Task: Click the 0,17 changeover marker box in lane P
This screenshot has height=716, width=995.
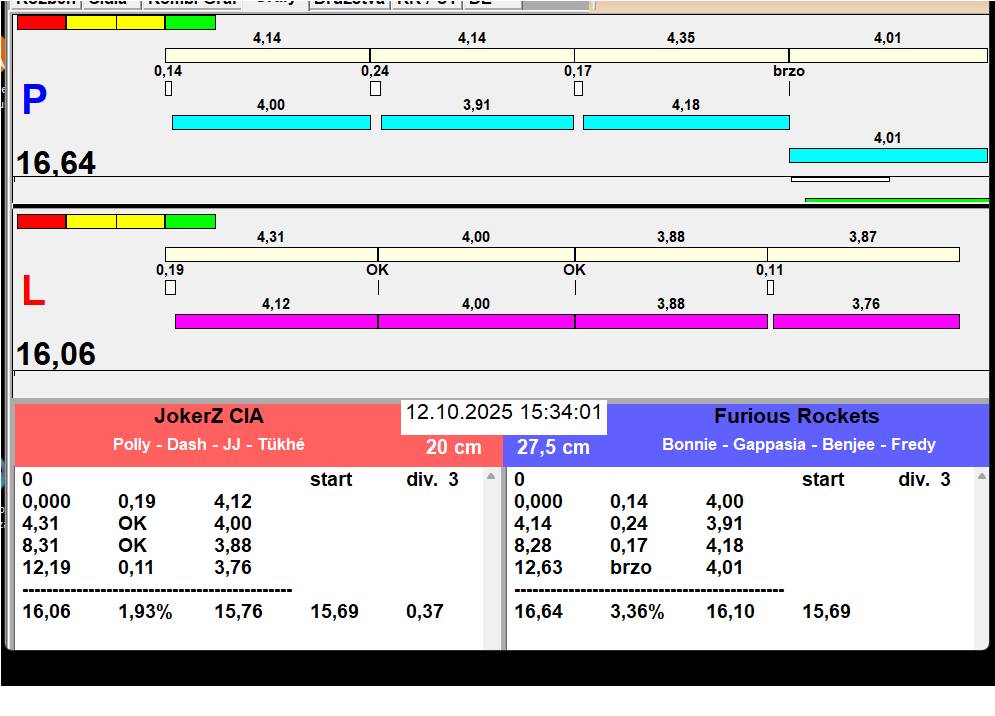Action: pyautogui.click(x=578, y=89)
